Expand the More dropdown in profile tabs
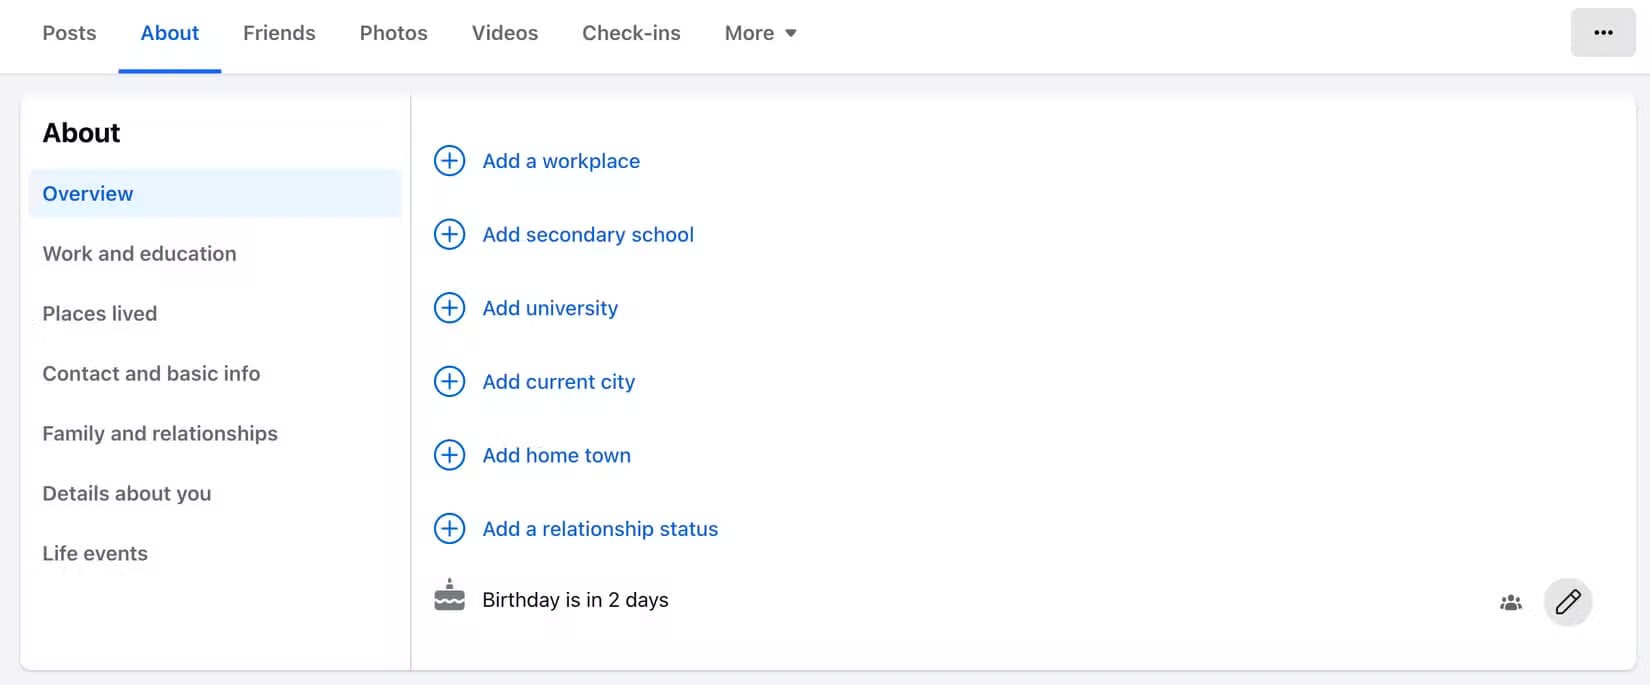This screenshot has width=1650, height=685. 760,33
